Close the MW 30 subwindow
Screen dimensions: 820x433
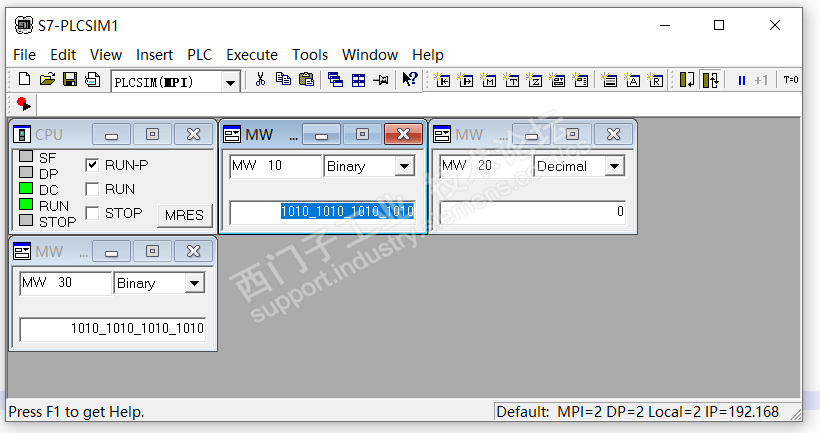(x=193, y=252)
